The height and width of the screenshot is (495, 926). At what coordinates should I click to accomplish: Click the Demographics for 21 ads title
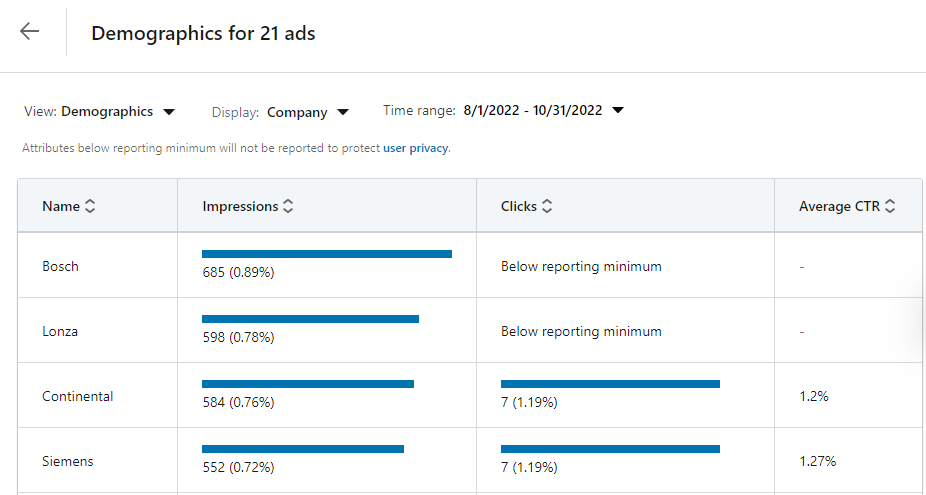[203, 33]
